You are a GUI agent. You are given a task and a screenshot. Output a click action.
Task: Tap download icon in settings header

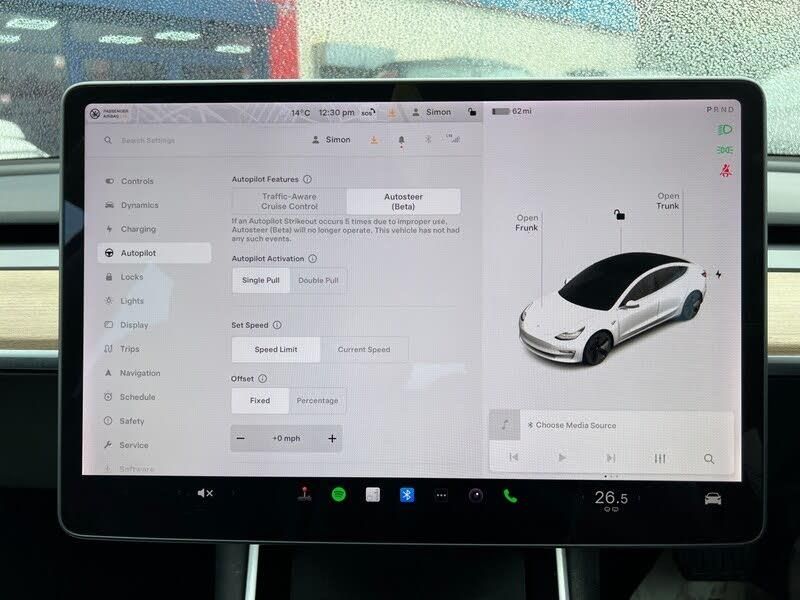374,139
